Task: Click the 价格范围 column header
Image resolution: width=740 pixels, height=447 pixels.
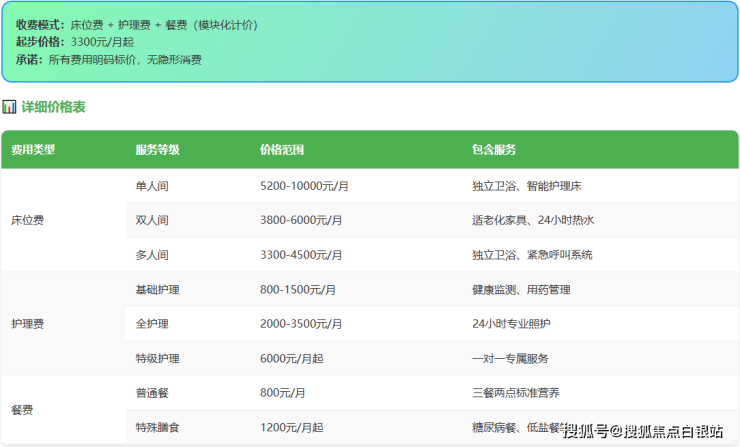Action: (281, 150)
